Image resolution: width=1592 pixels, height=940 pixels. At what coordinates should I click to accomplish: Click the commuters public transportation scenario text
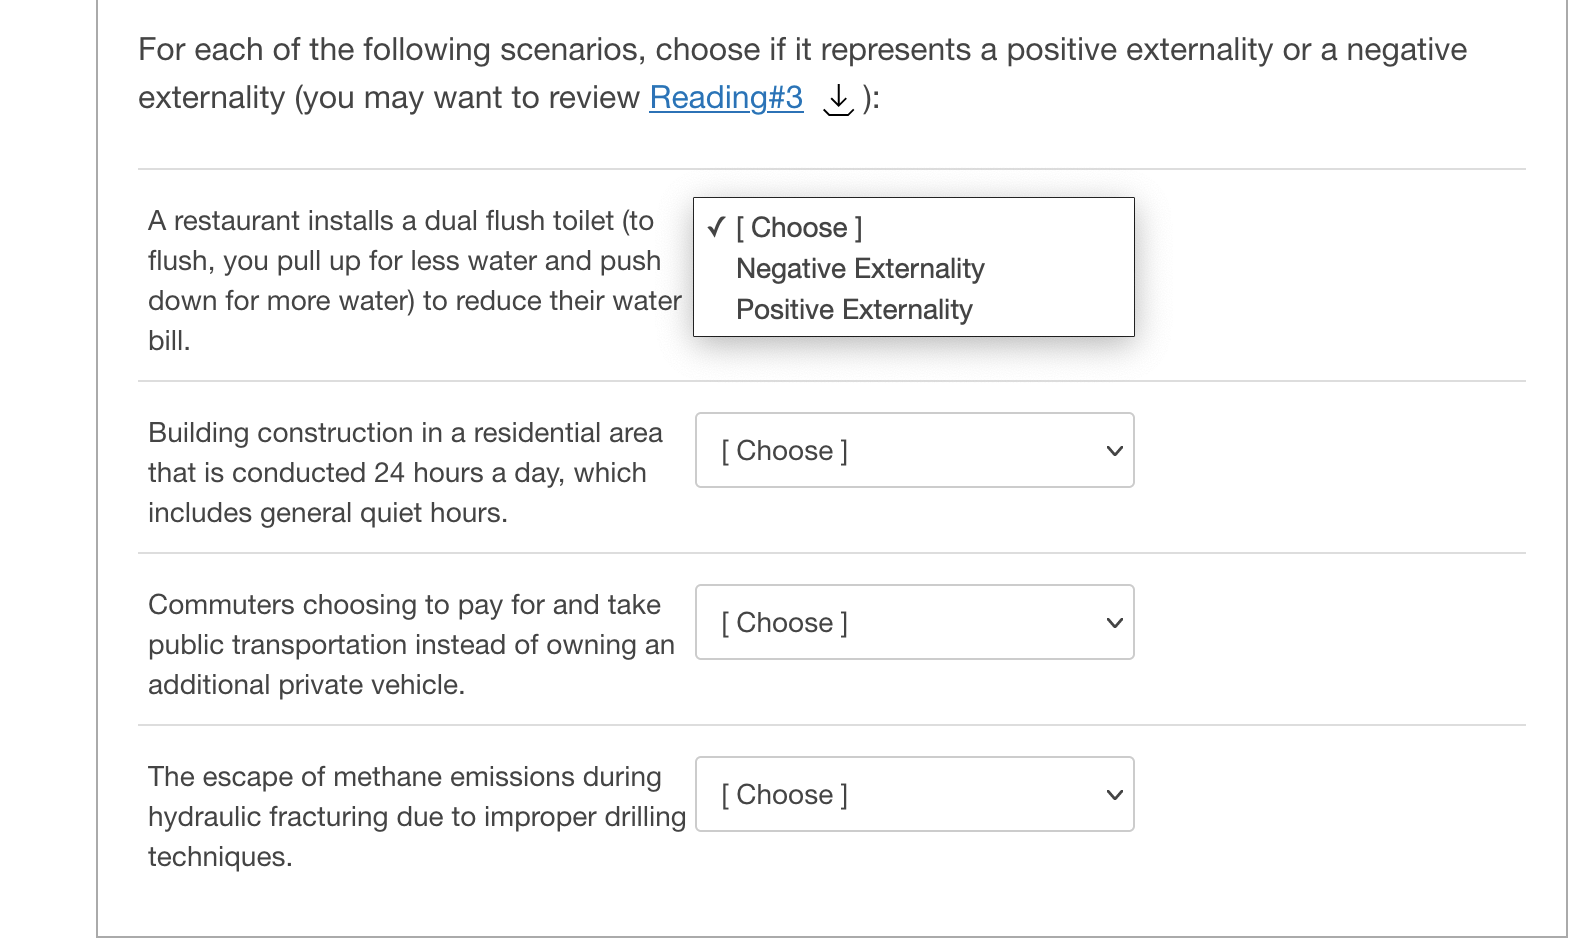(410, 644)
